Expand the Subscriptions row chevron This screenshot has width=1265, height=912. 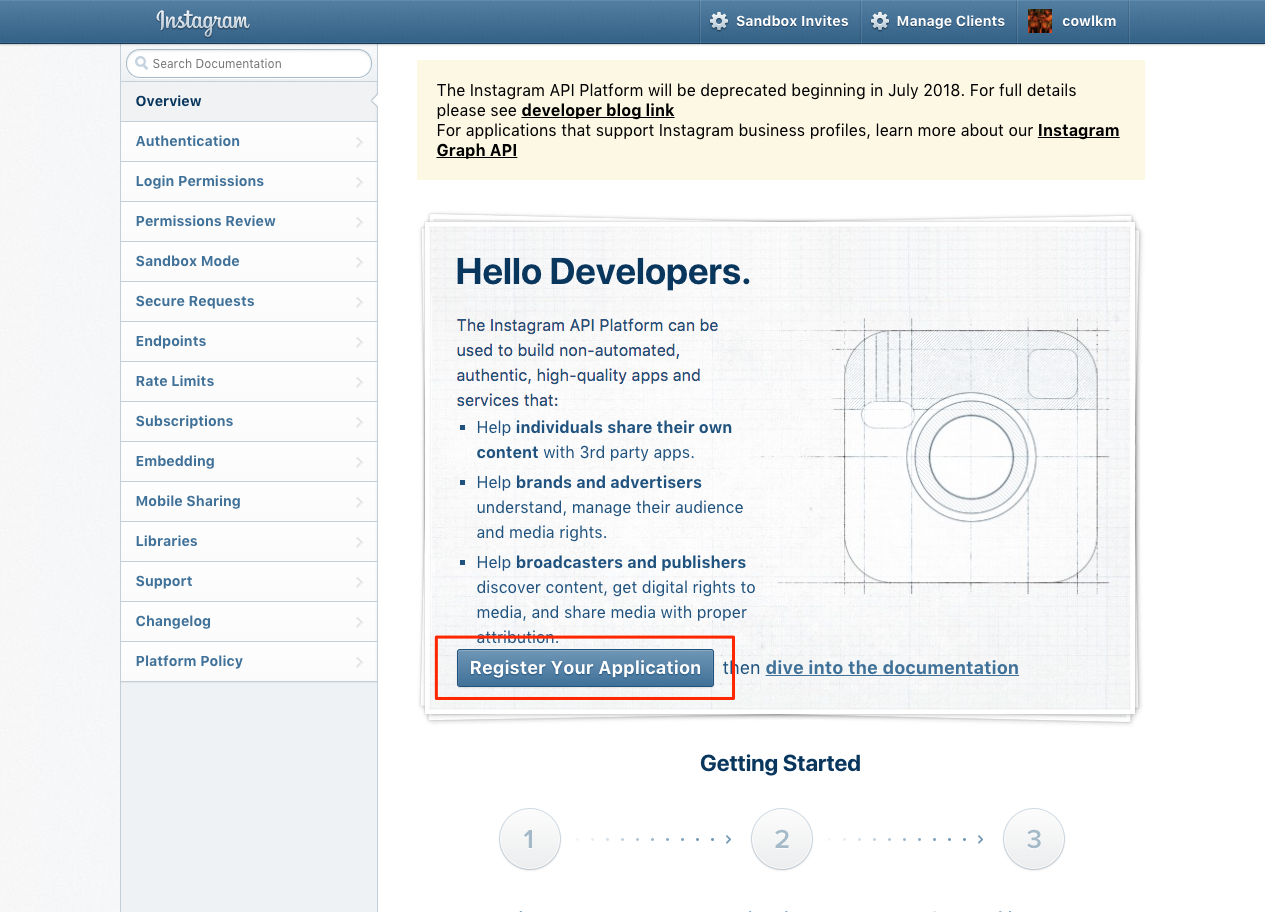point(359,422)
